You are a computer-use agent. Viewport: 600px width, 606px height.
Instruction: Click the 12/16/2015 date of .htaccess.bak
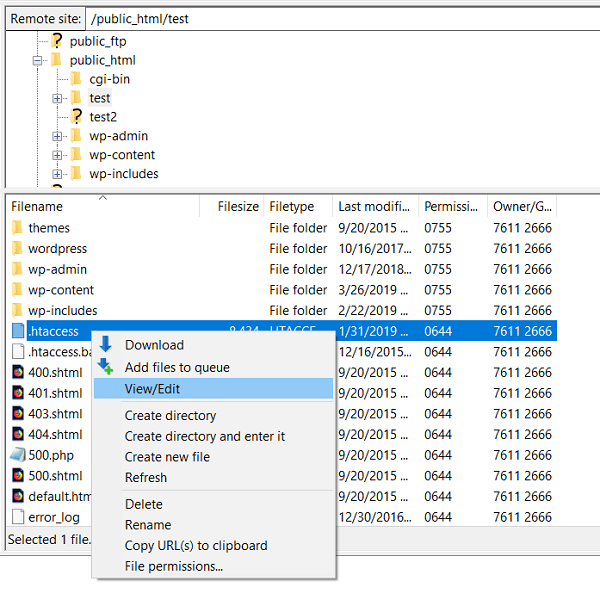[375, 351]
